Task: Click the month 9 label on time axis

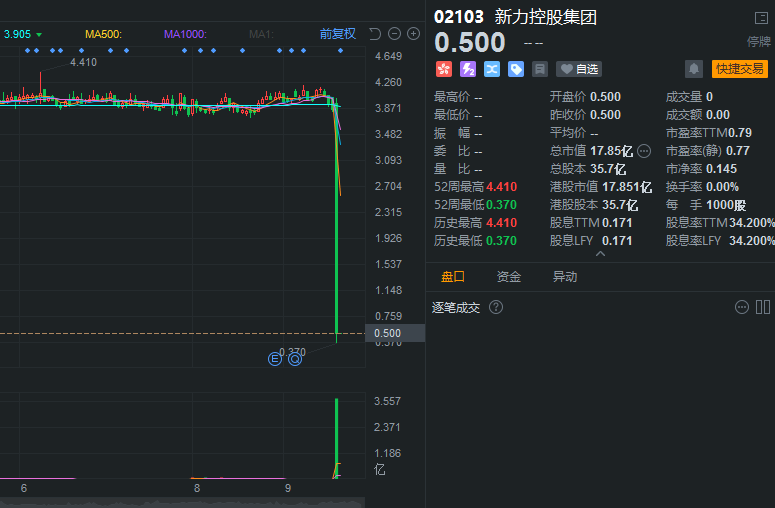Action: pyautogui.click(x=288, y=488)
